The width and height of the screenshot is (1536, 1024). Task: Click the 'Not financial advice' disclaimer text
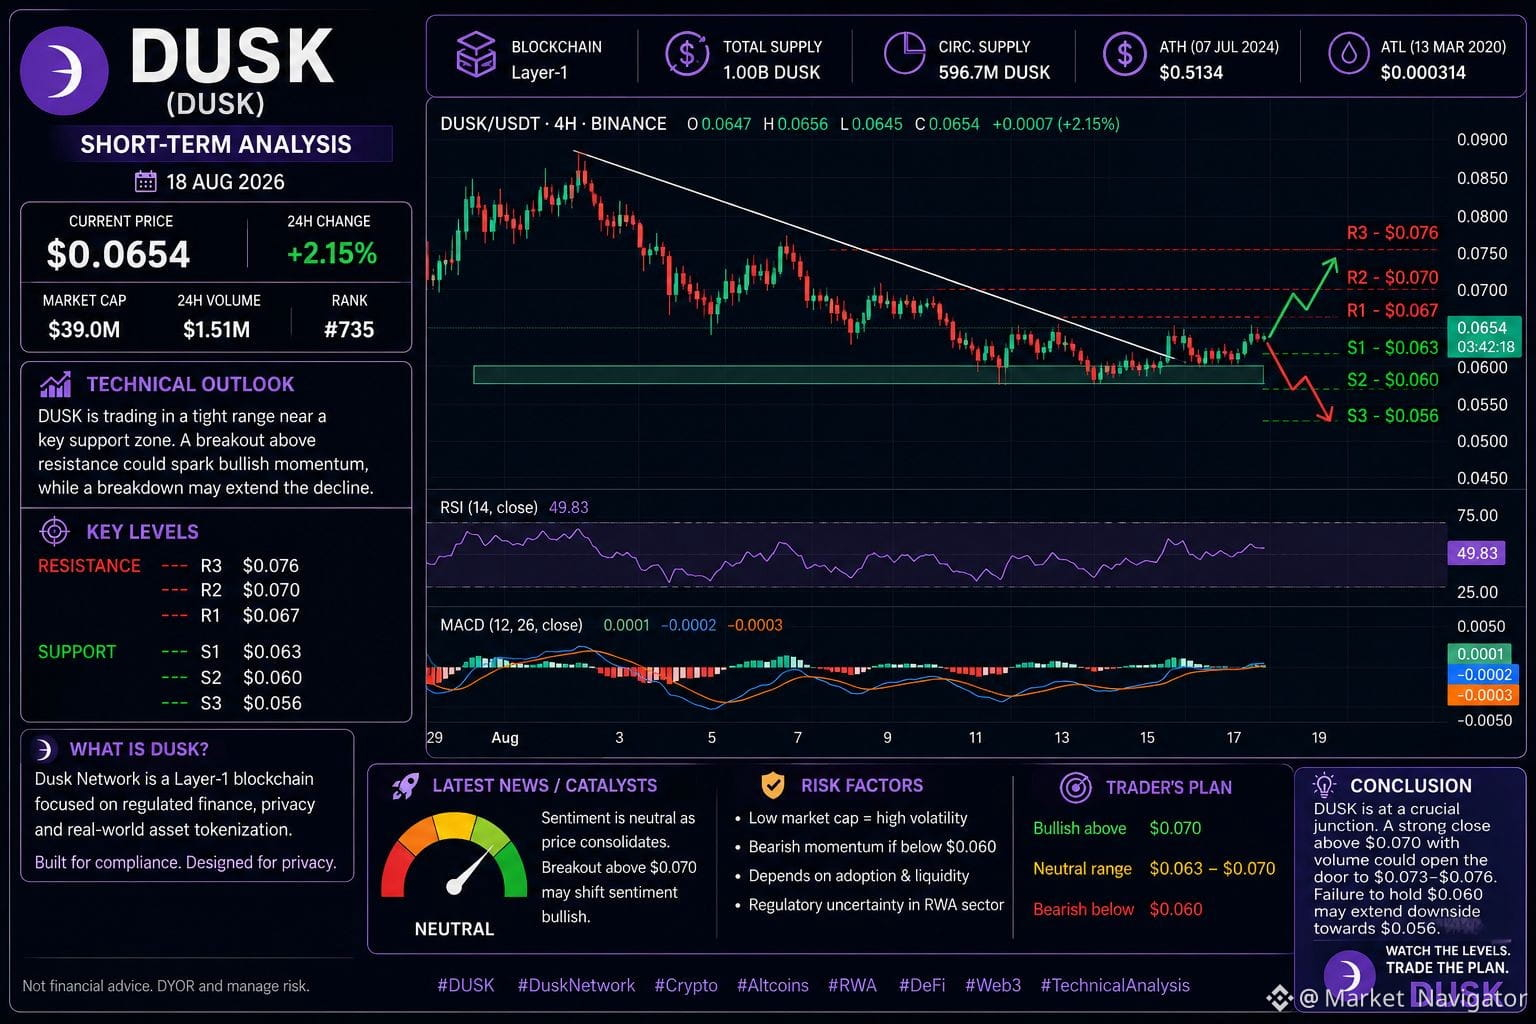[x=166, y=986]
